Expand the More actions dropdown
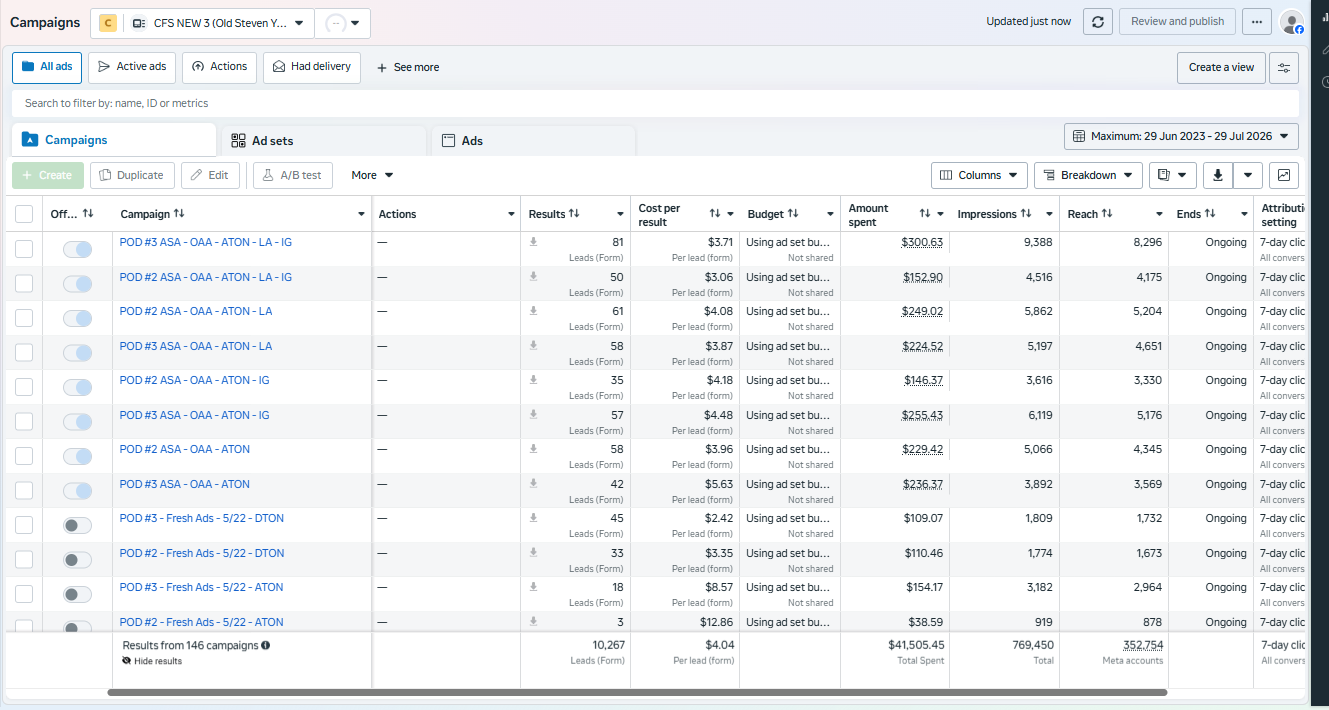The image size is (1329, 710). pyautogui.click(x=372, y=175)
